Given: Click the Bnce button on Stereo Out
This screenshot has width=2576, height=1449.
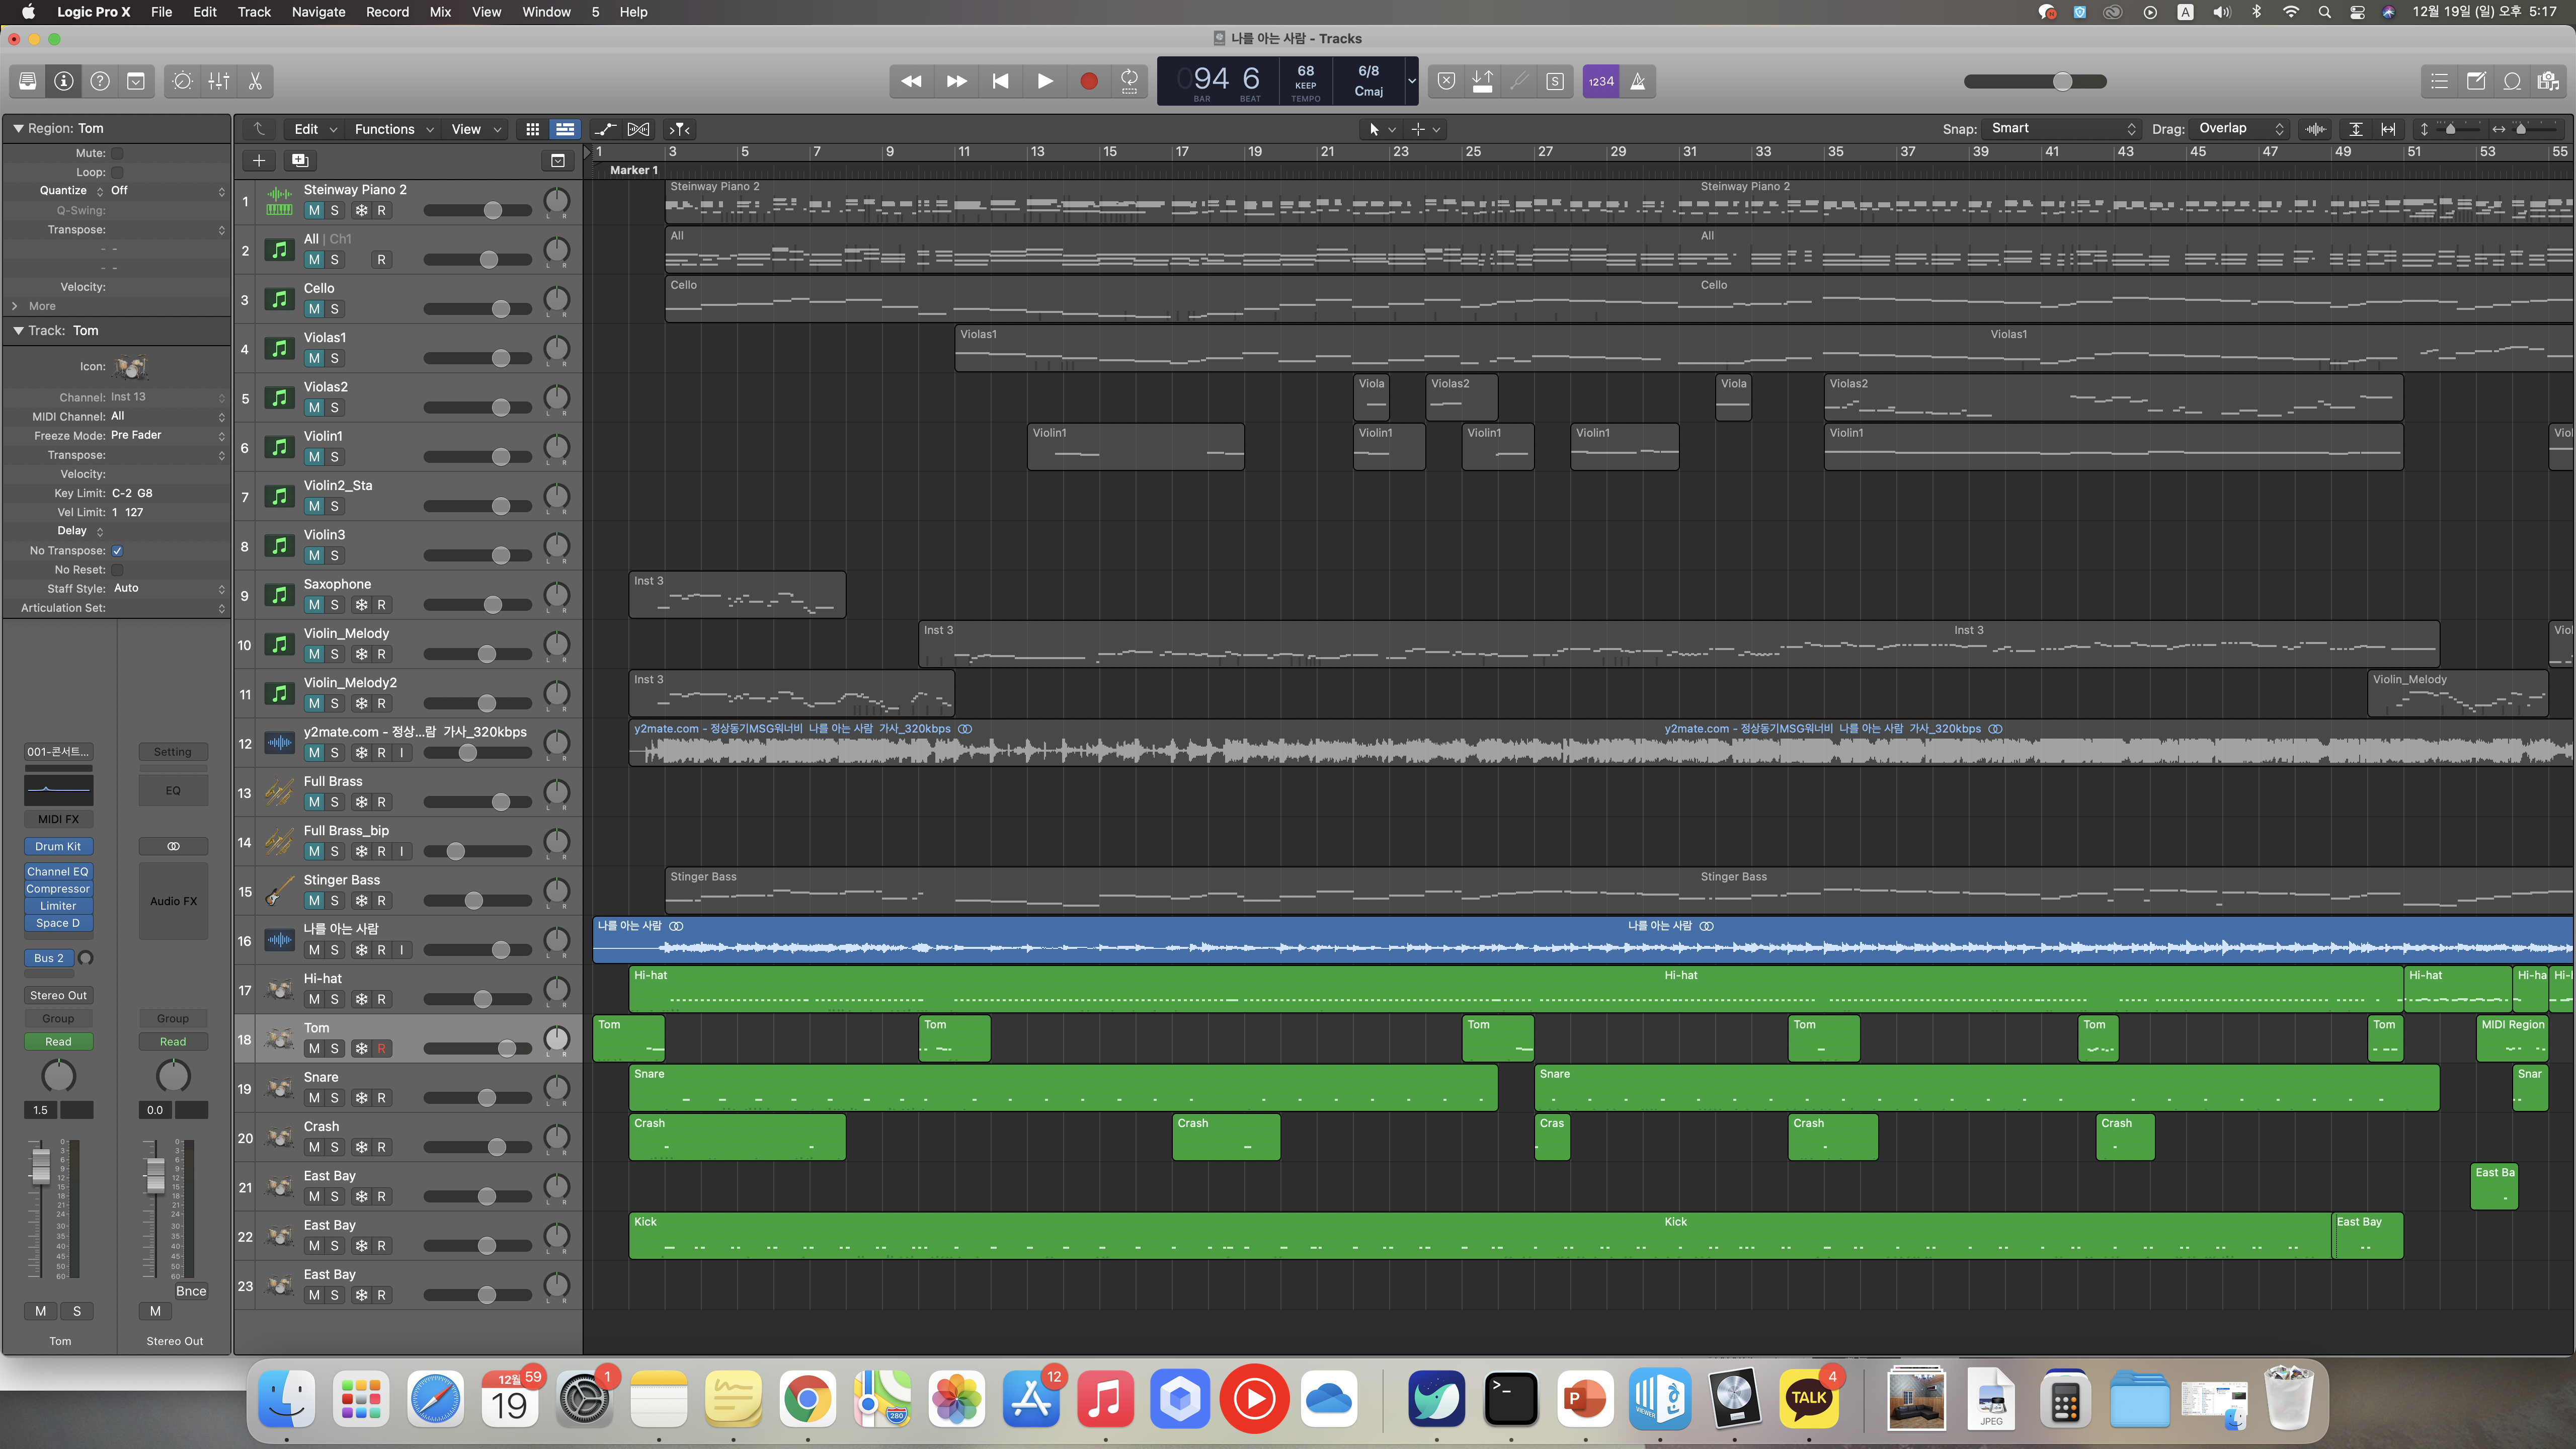Looking at the screenshot, I should click(191, 1291).
